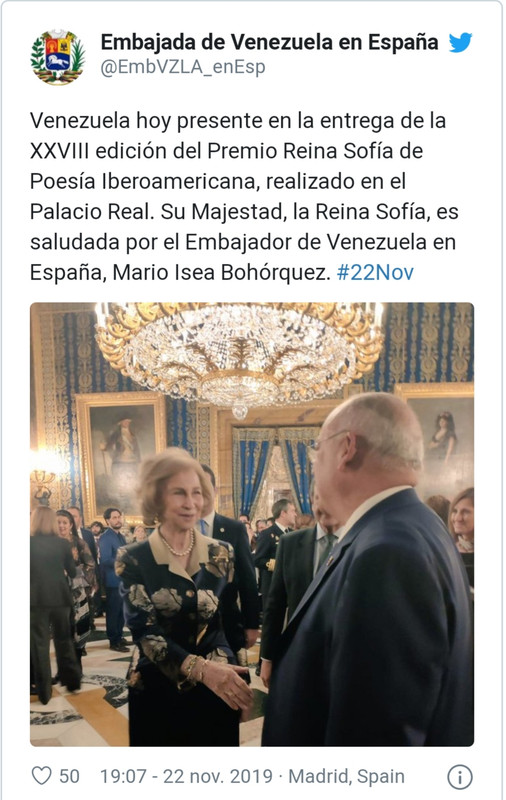Click the Madrid, Spain location label
Viewport: 506px width, 800px height.
(x=346, y=777)
